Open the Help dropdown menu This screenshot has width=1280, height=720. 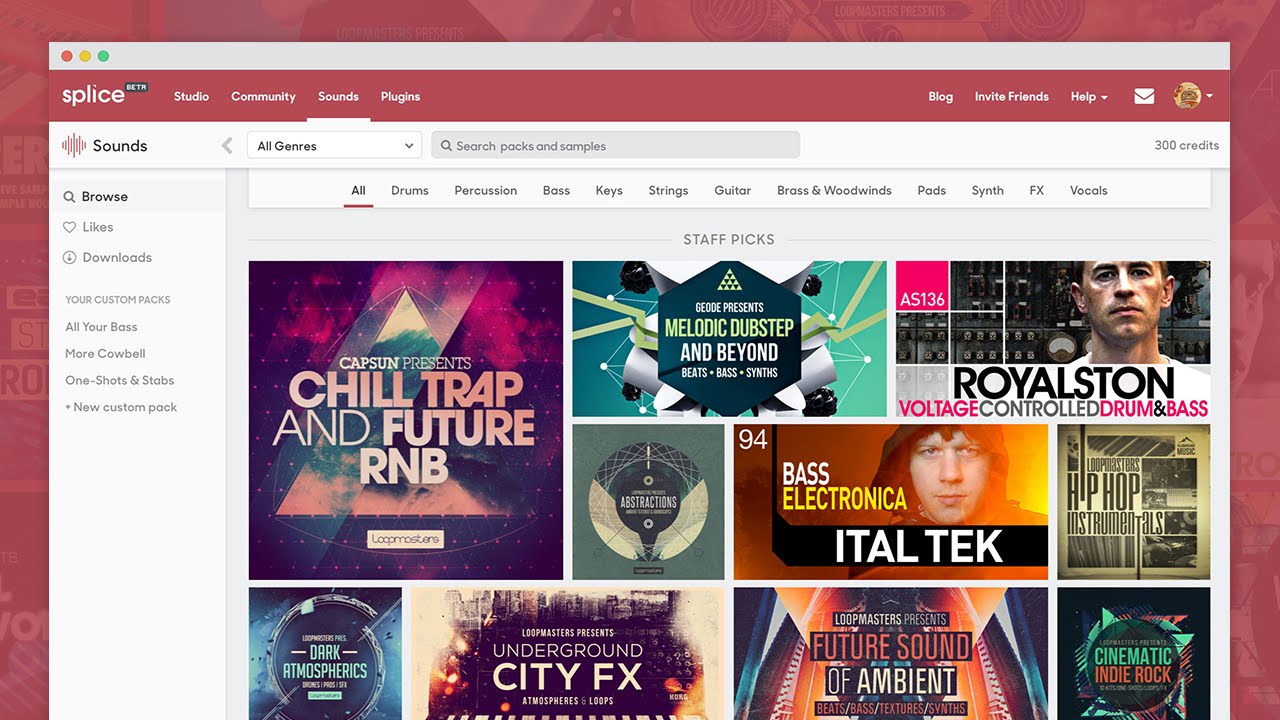[x=1089, y=97]
